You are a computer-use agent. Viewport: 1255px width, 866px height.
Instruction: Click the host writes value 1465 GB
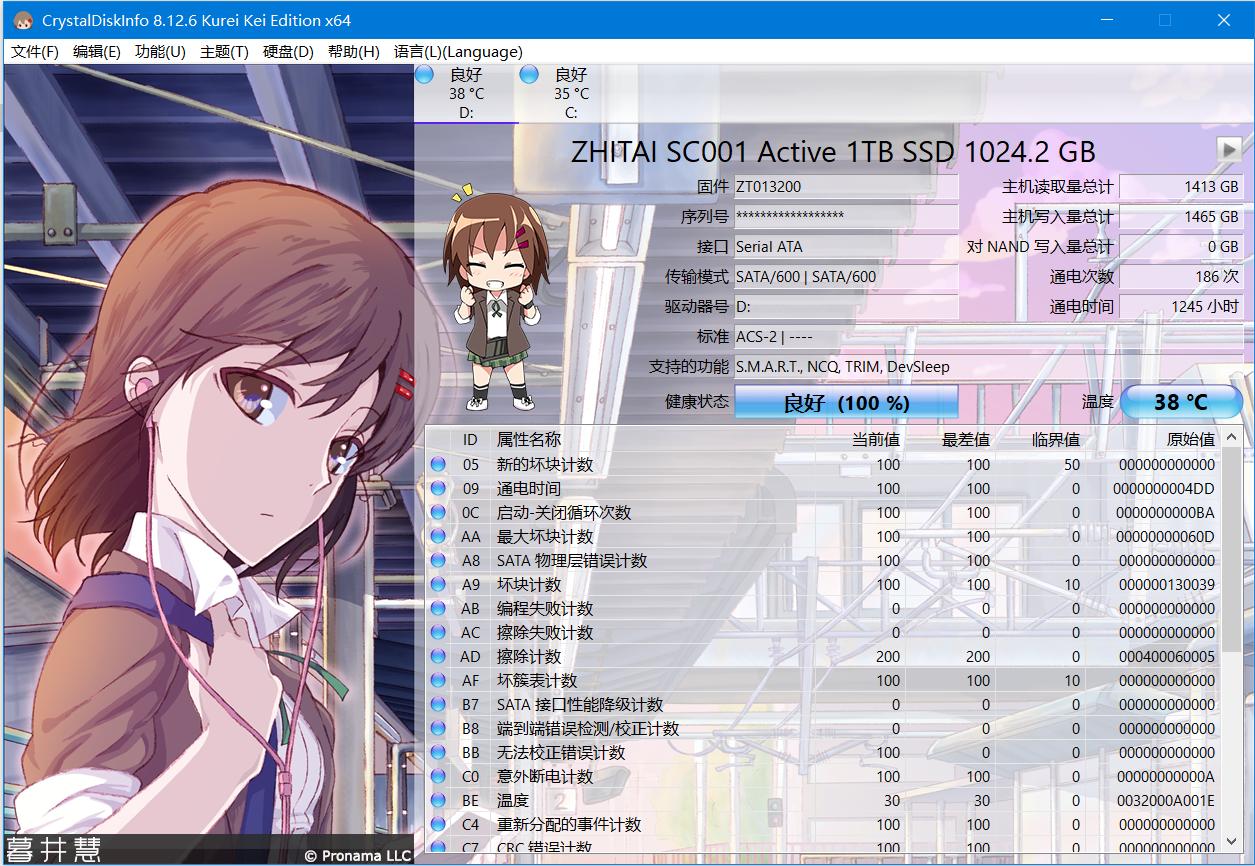click(x=1181, y=216)
